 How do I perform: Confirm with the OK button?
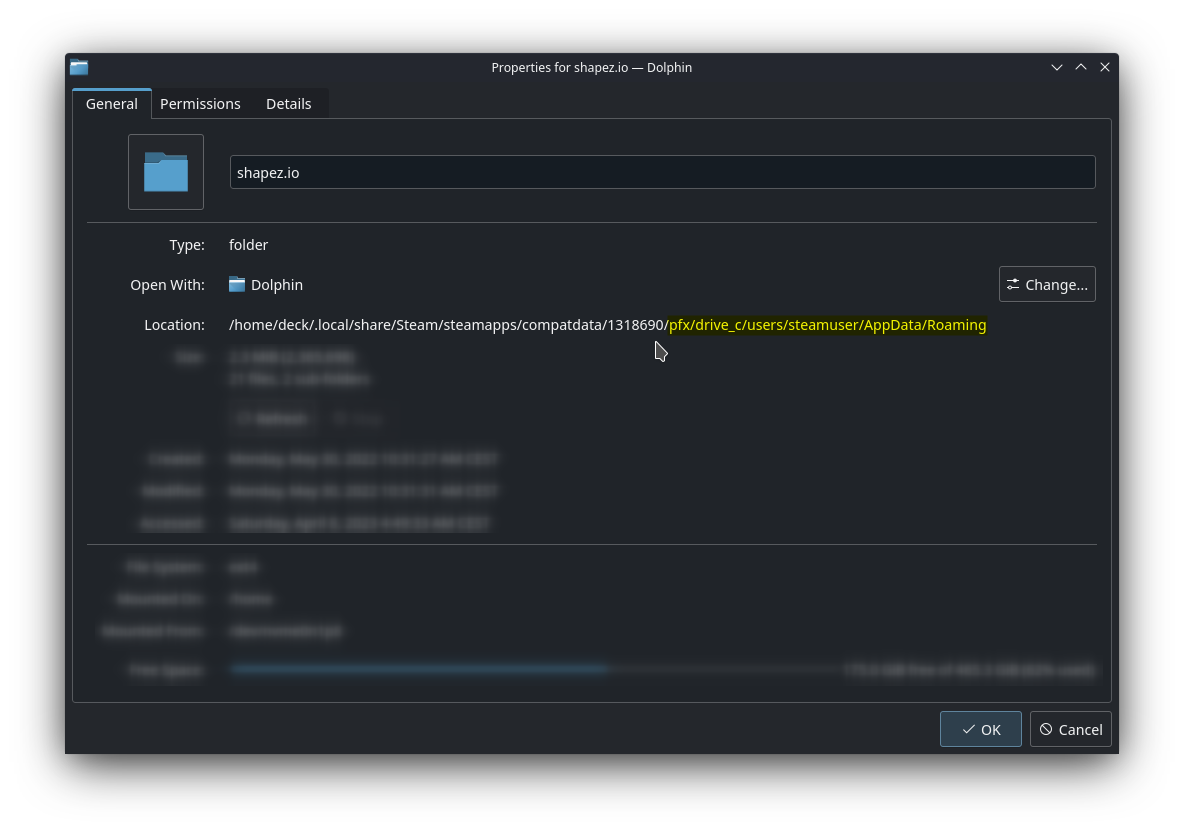(980, 729)
